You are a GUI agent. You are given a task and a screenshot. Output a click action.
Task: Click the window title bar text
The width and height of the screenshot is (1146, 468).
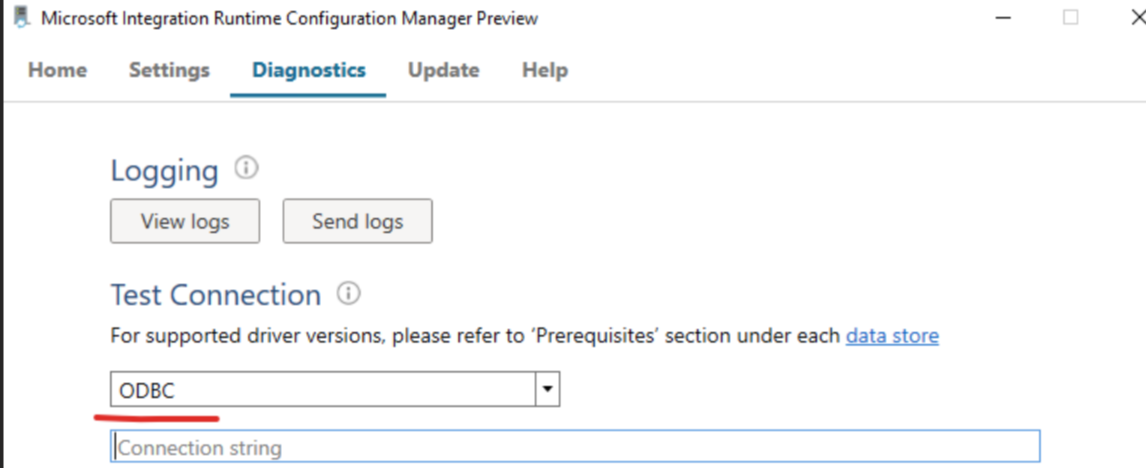(x=289, y=18)
